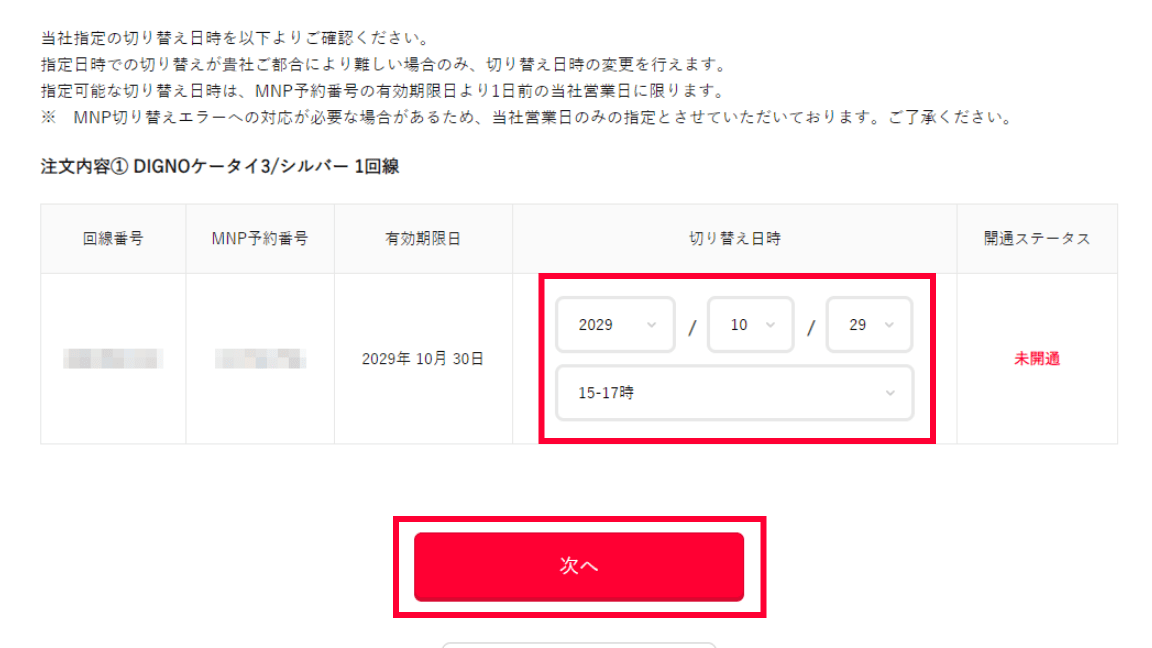The height and width of the screenshot is (648, 1152).
Task: Click the chevron arrow in the 15-17時 time dropdown
Action: point(890,393)
